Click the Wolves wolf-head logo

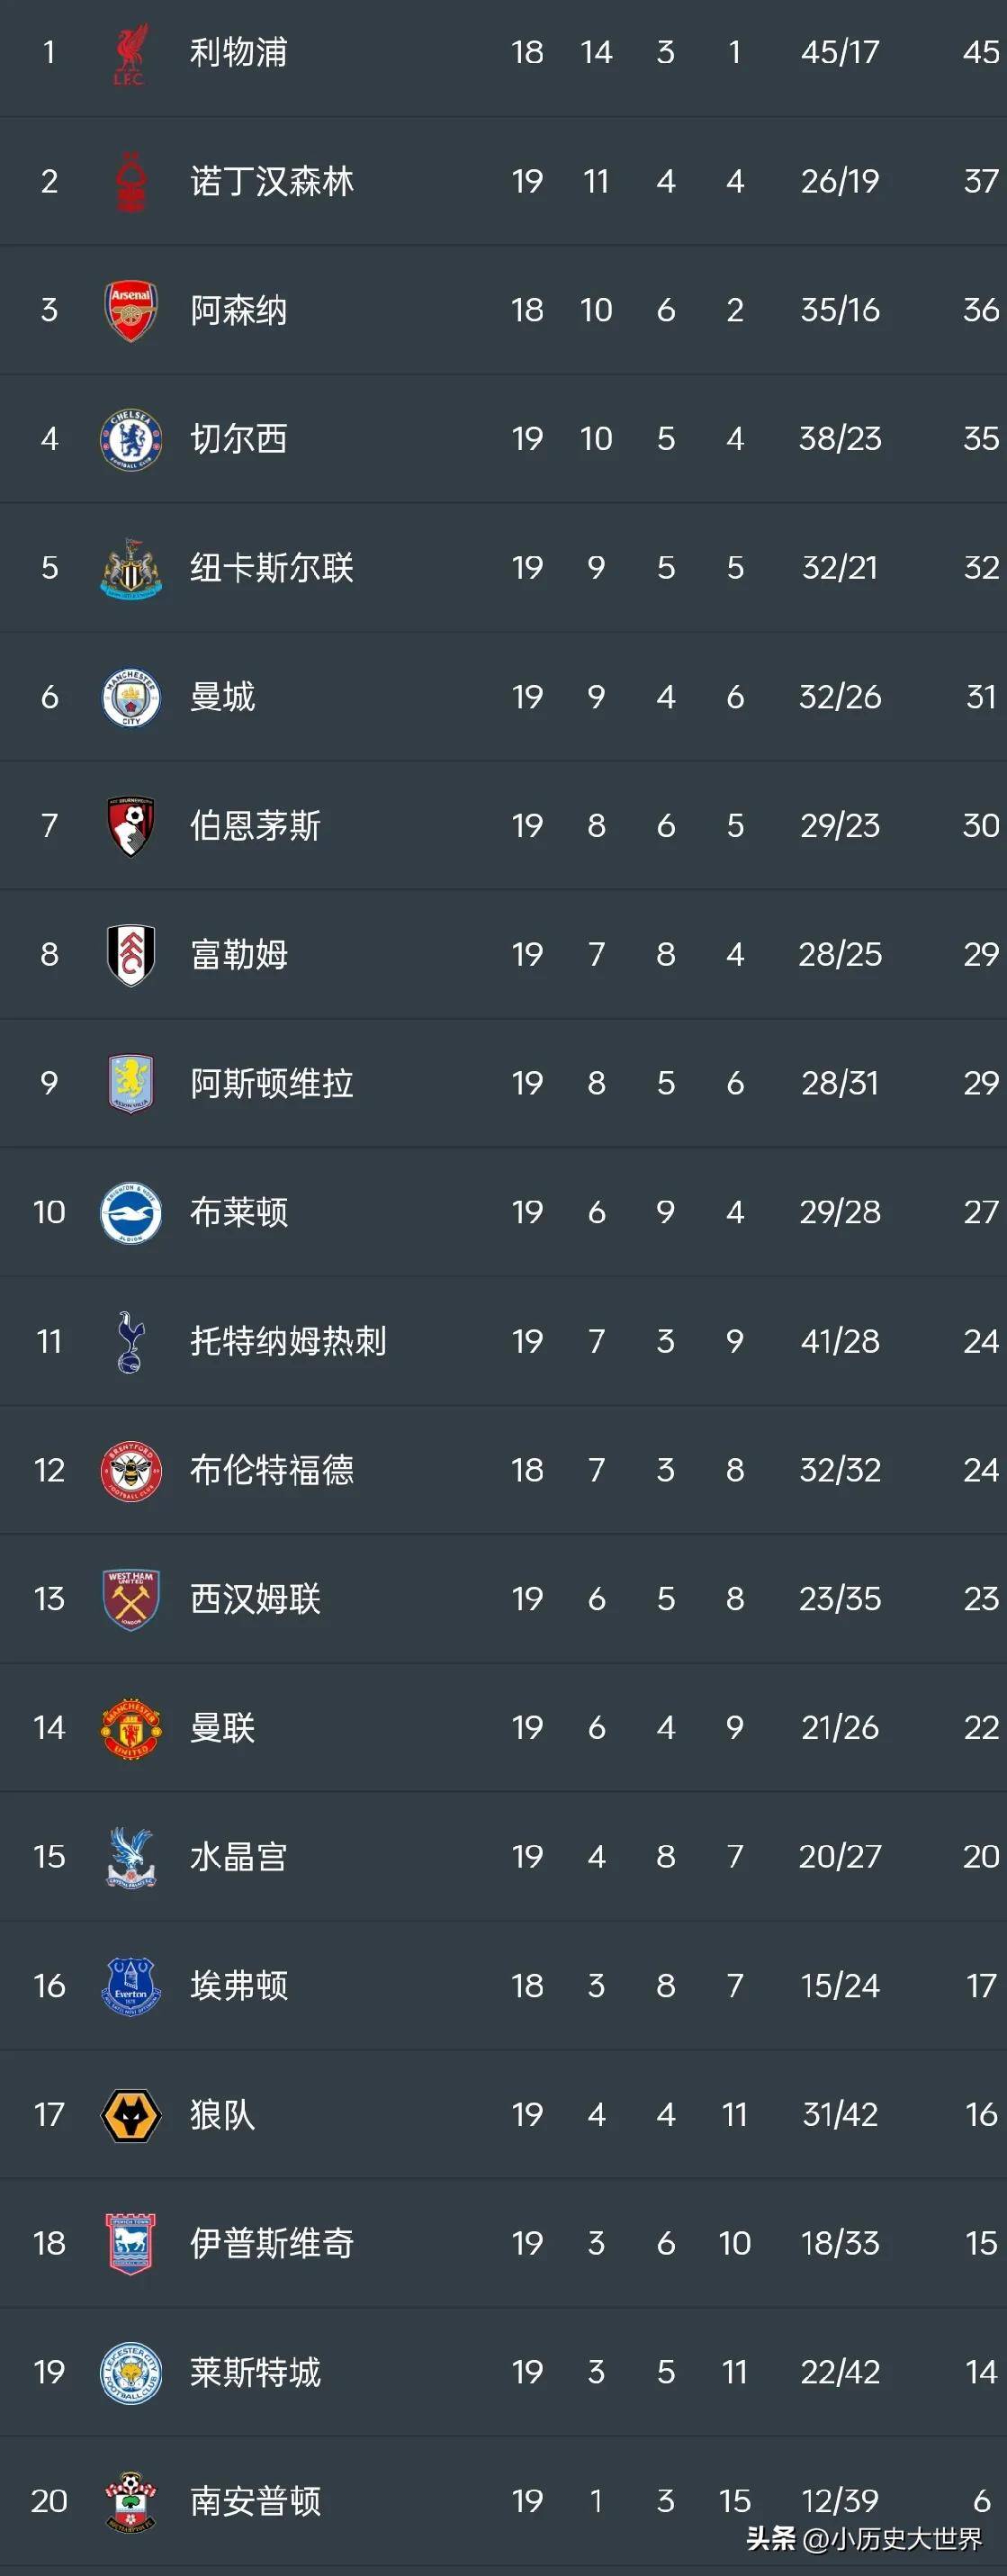pyautogui.click(x=130, y=2115)
